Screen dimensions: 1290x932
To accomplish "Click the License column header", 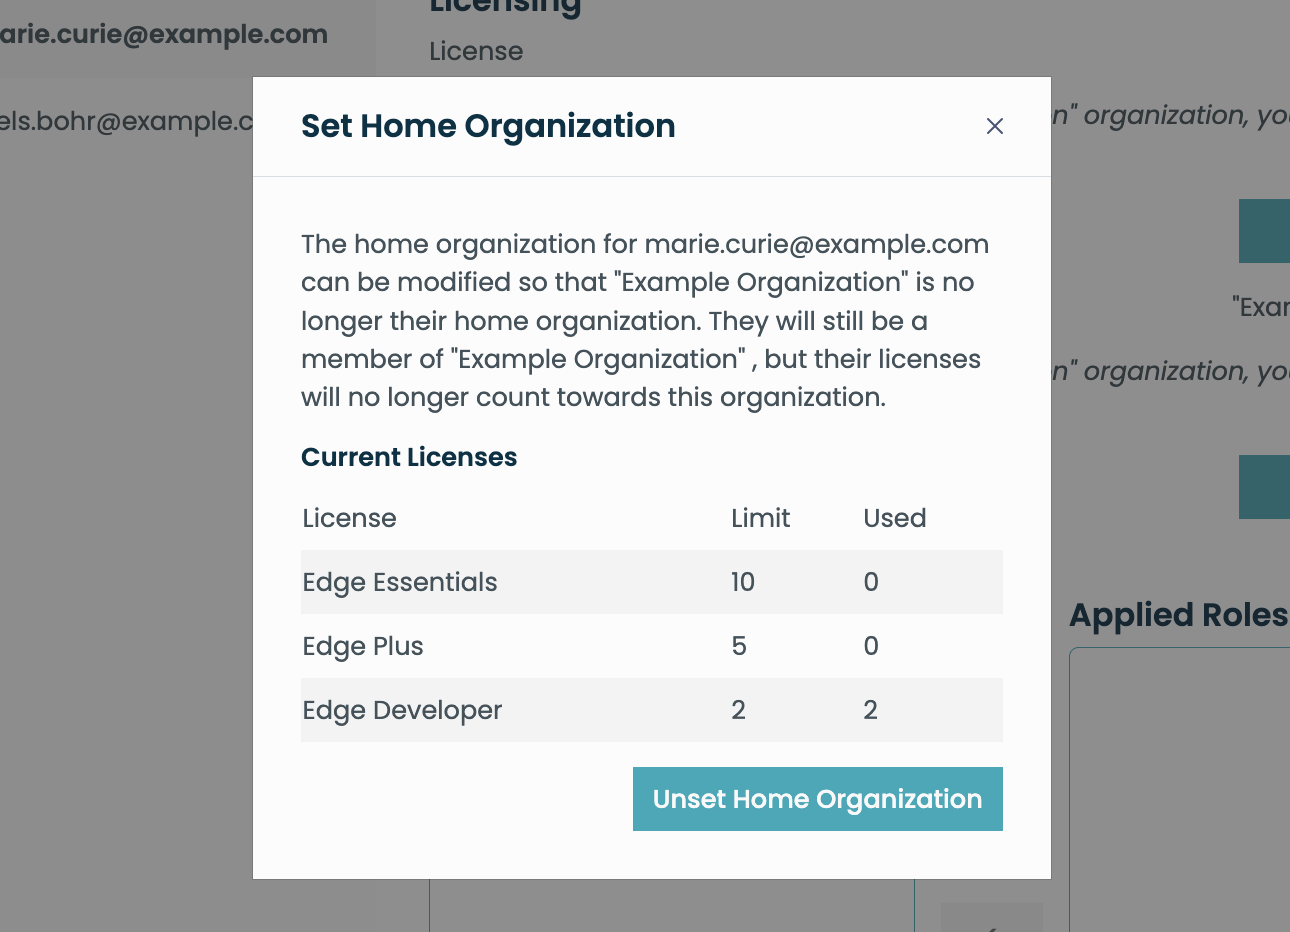I will [349, 518].
